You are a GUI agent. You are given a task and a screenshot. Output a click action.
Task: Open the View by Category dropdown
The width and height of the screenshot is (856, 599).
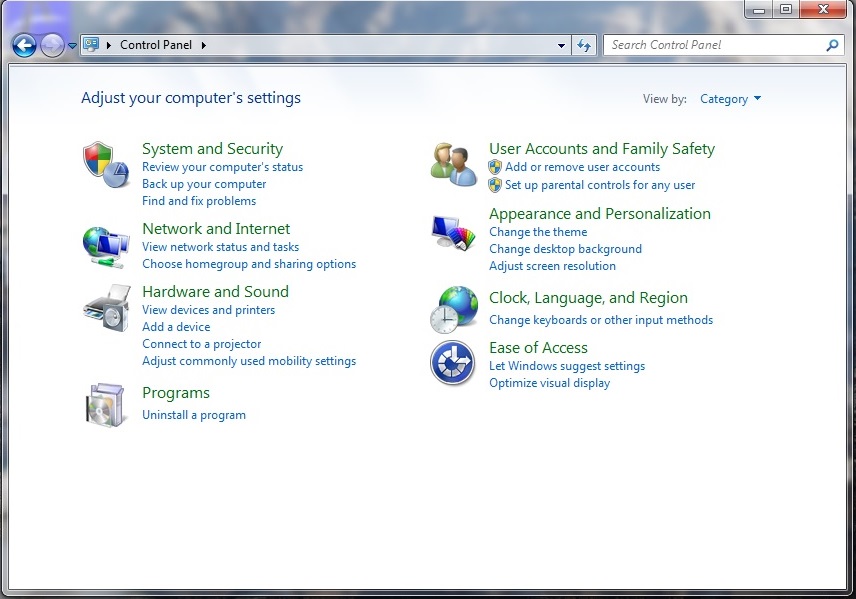[x=730, y=99]
